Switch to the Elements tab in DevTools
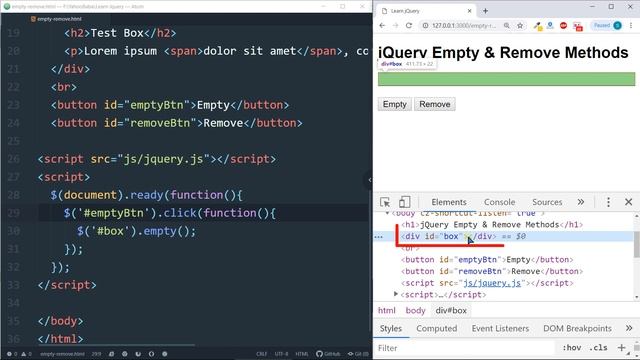 click(x=449, y=202)
